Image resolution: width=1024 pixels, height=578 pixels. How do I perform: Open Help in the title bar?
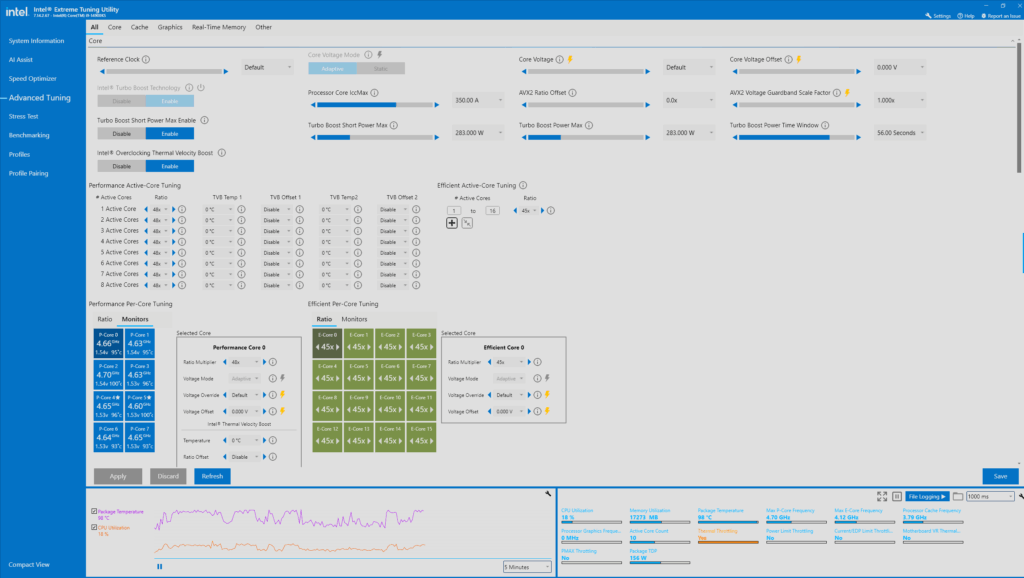point(966,16)
